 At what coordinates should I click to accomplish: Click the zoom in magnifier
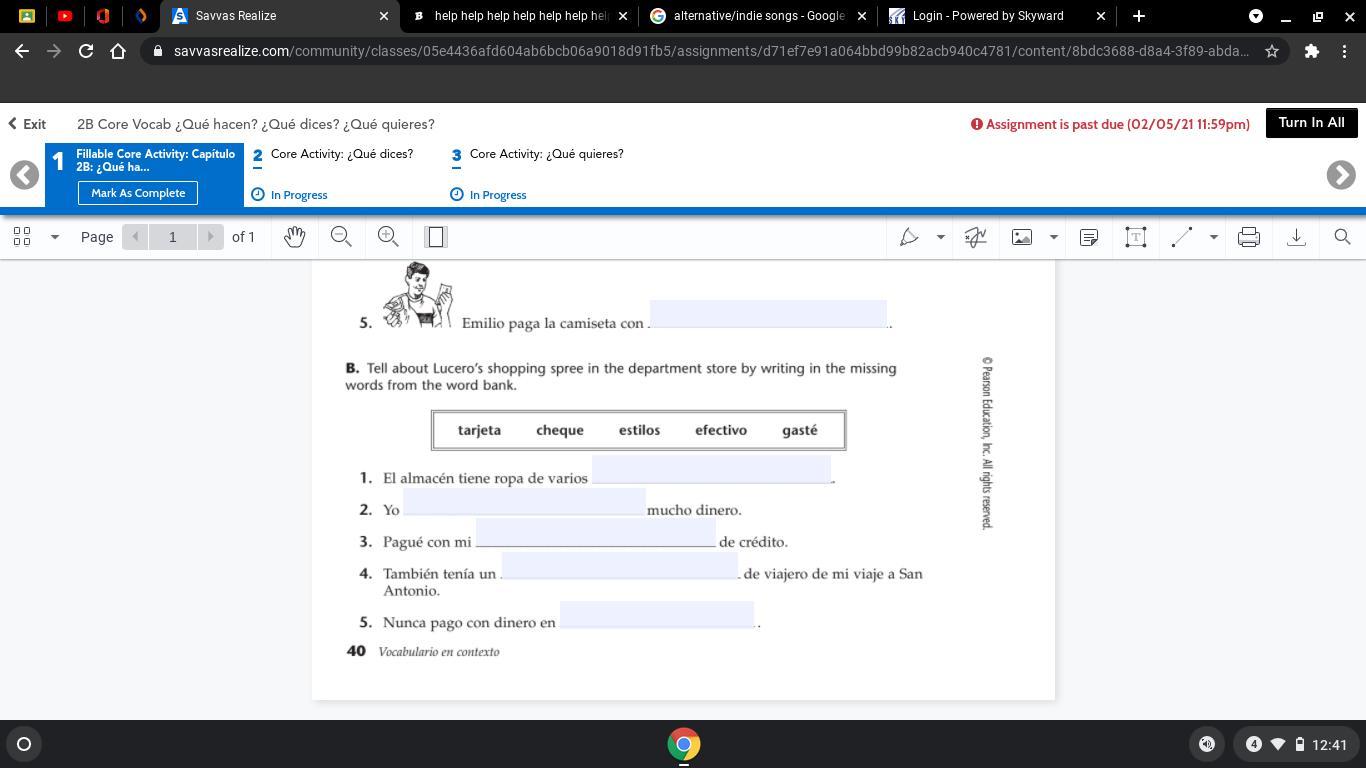coord(388,237)
